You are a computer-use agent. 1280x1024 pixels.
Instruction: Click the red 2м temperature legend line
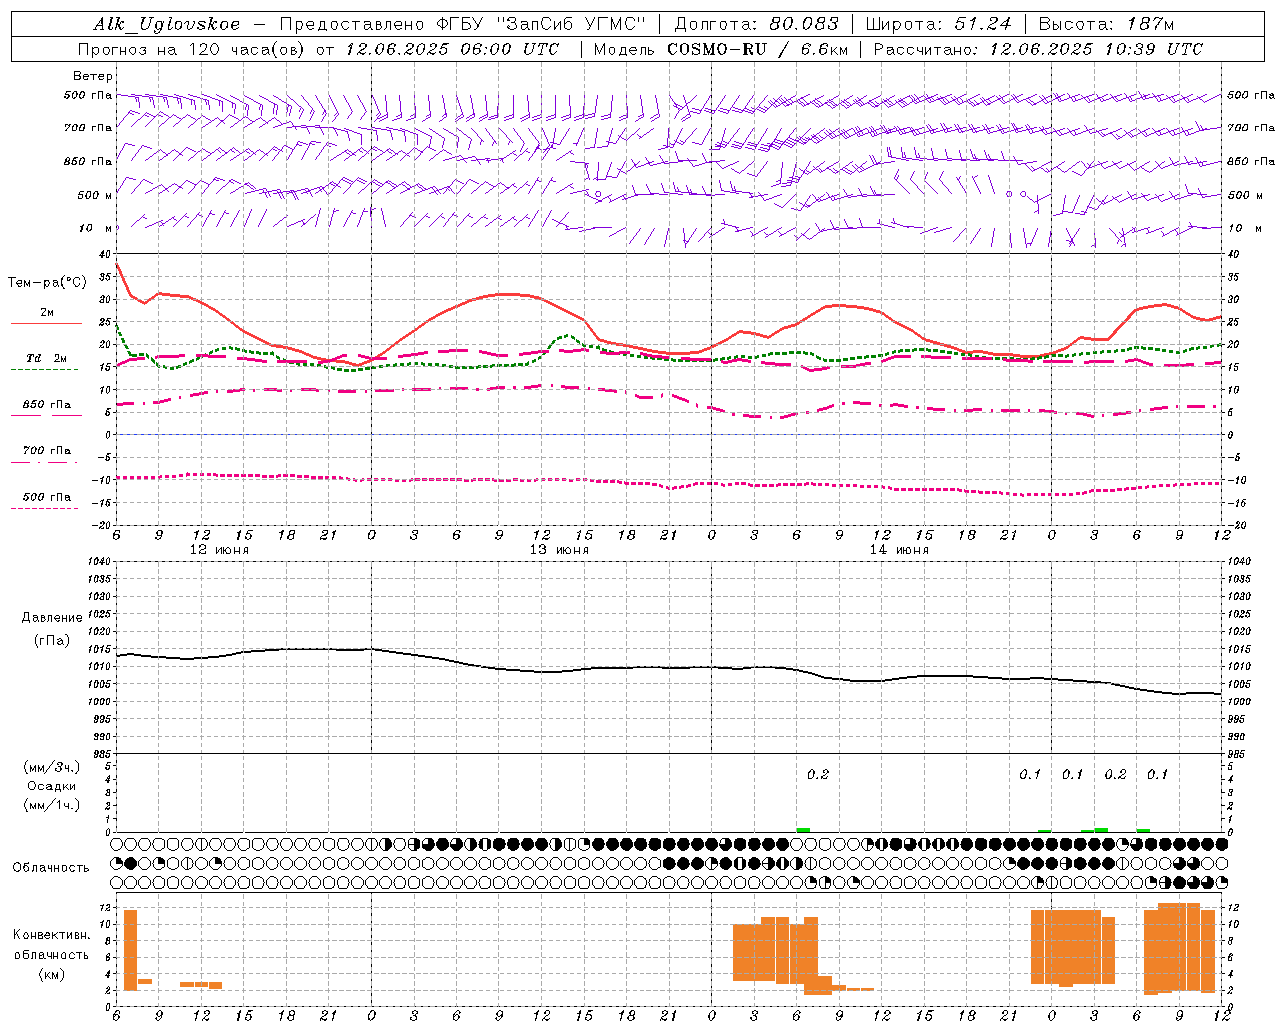pos(46,323)
